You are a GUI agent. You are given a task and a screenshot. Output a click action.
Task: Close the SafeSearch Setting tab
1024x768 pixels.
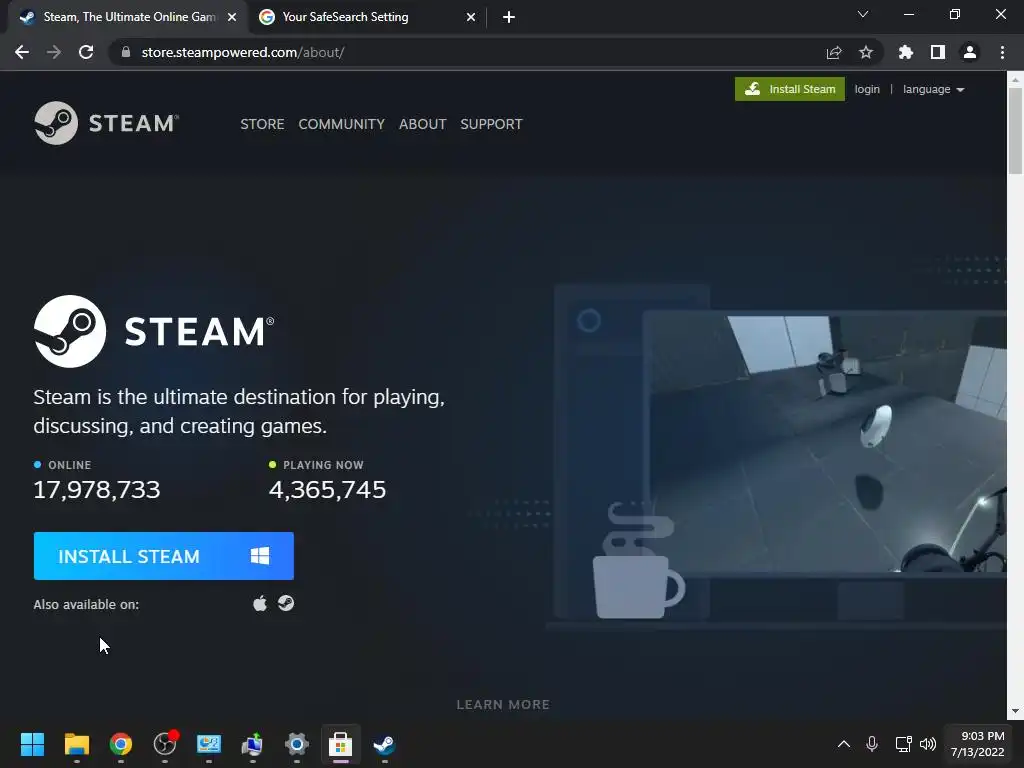point(471,18)
